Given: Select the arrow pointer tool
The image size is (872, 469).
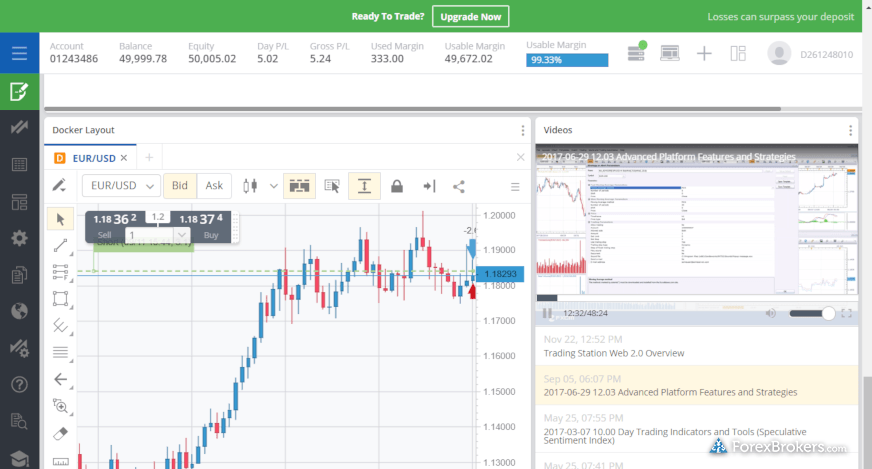Looking at the screenshot, I should 61,219.
